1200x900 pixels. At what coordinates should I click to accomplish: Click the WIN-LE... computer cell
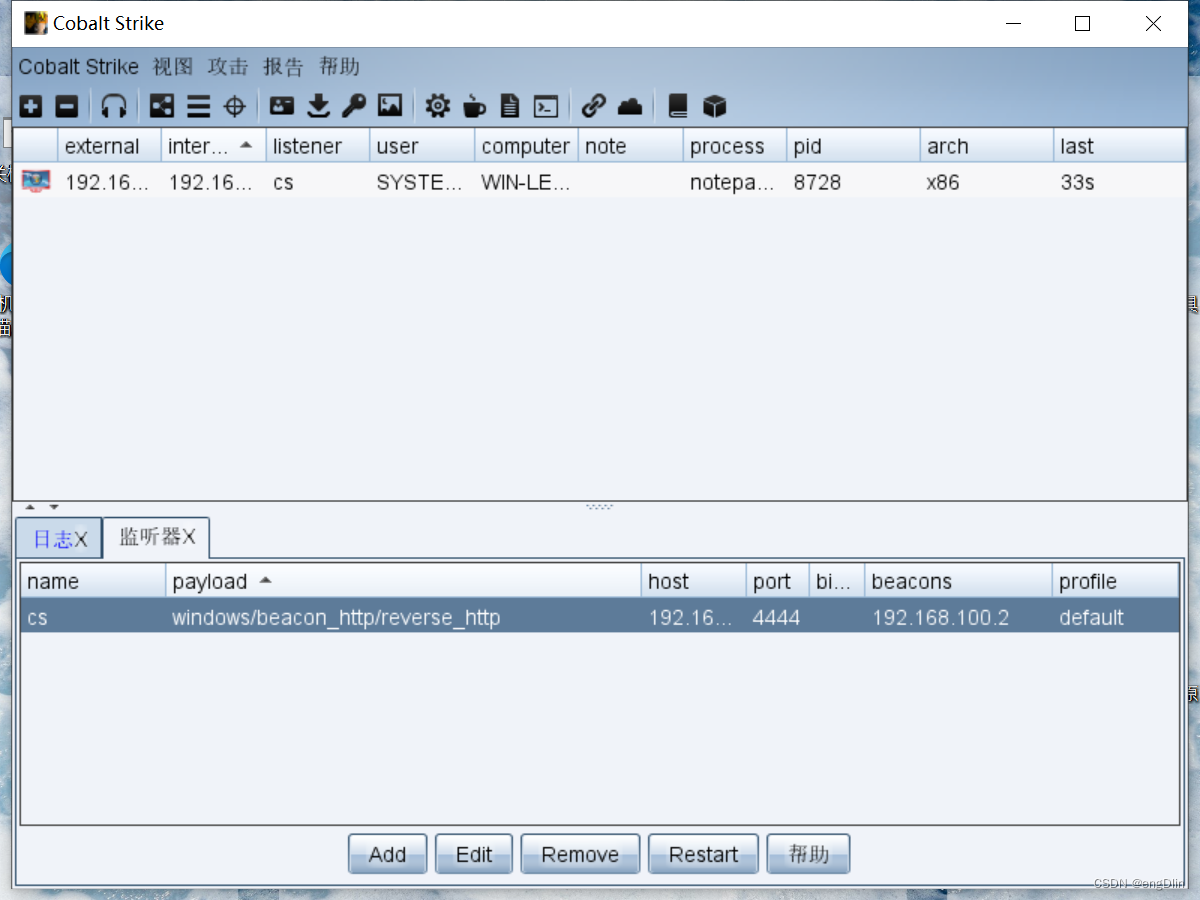(526, 182)
